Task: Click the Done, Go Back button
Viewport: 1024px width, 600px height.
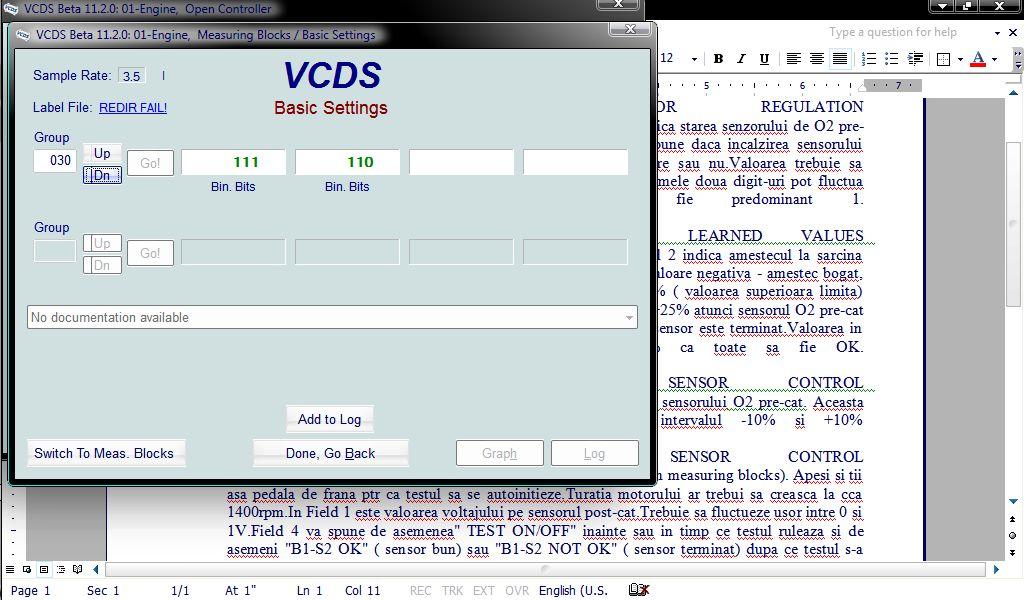Action: (x=330, y=453)
